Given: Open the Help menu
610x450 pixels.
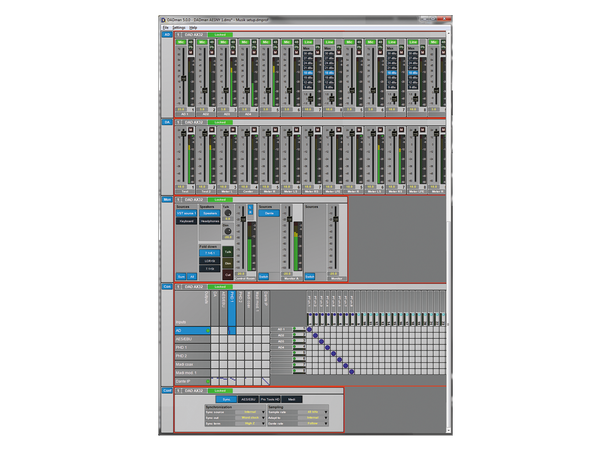Looking at the screenshot, I should point(193,28).
